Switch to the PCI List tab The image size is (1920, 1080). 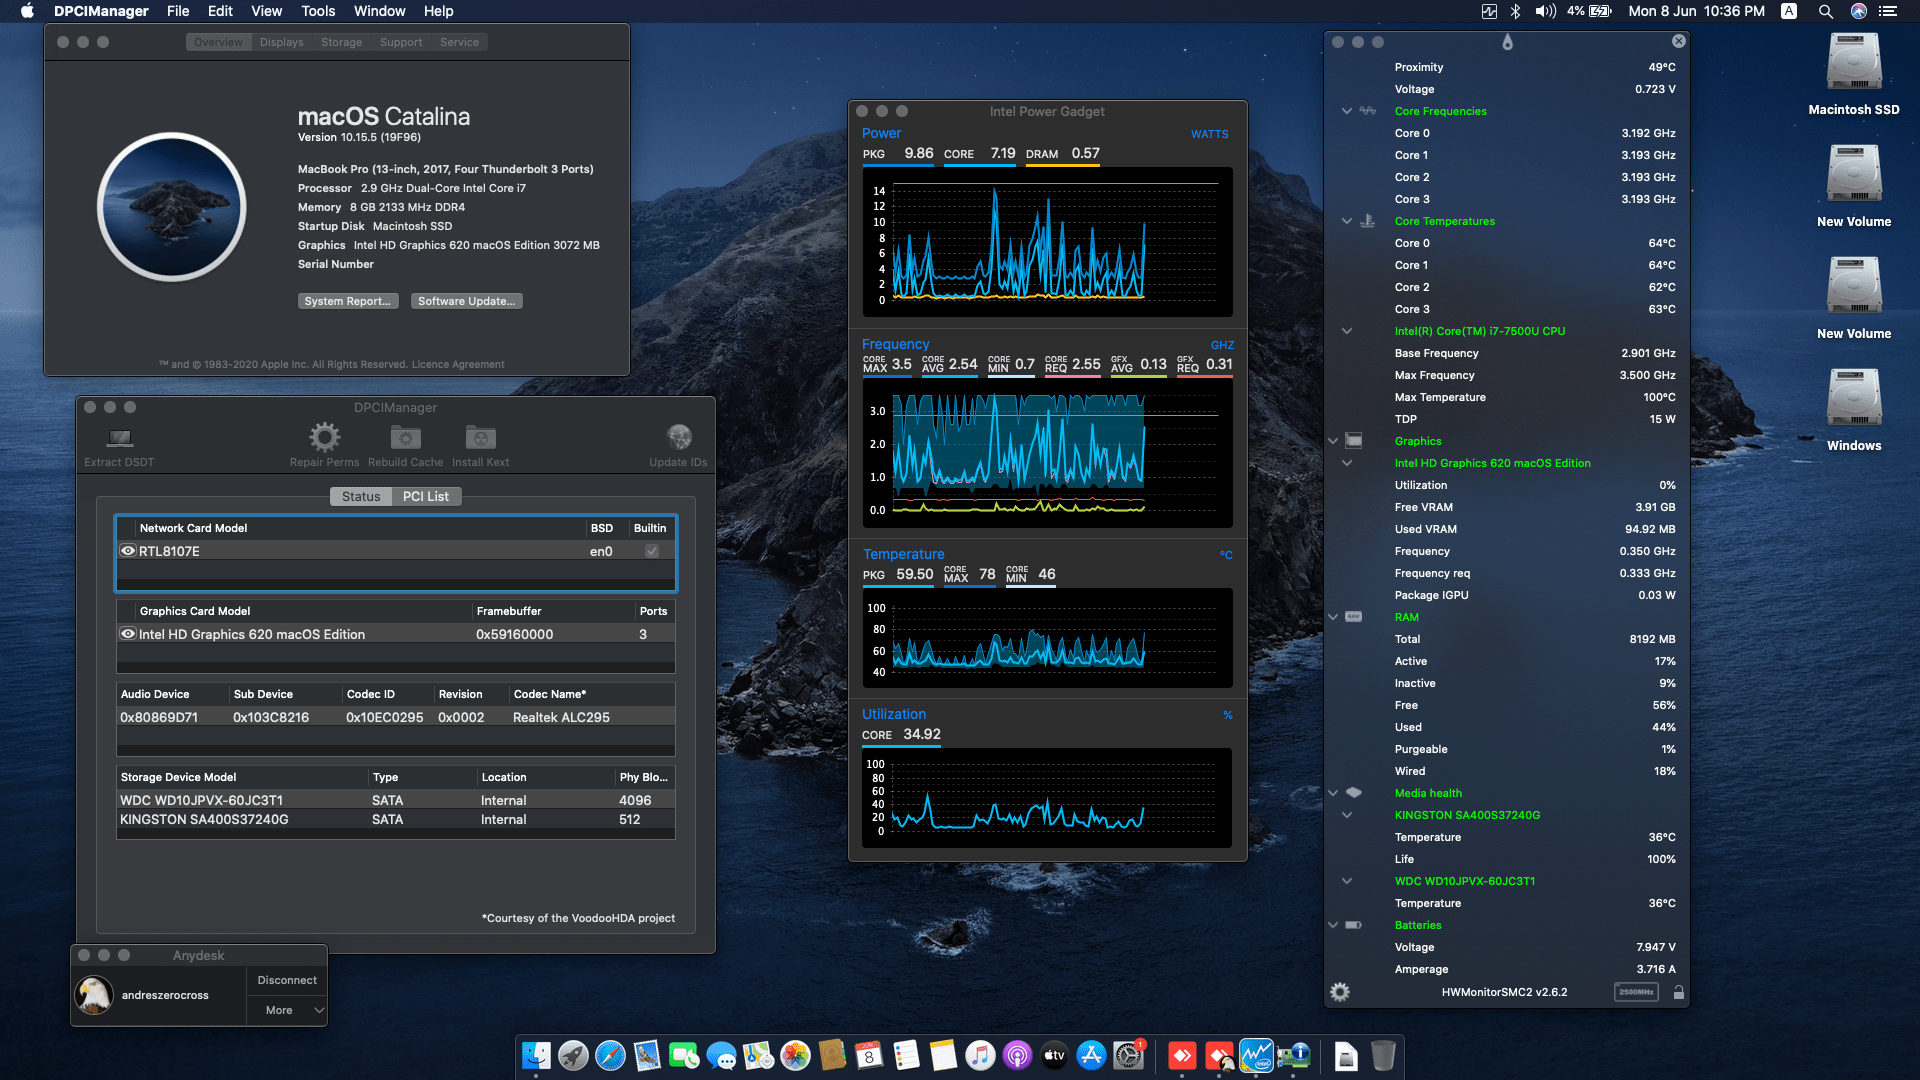[x=426, y=496]
